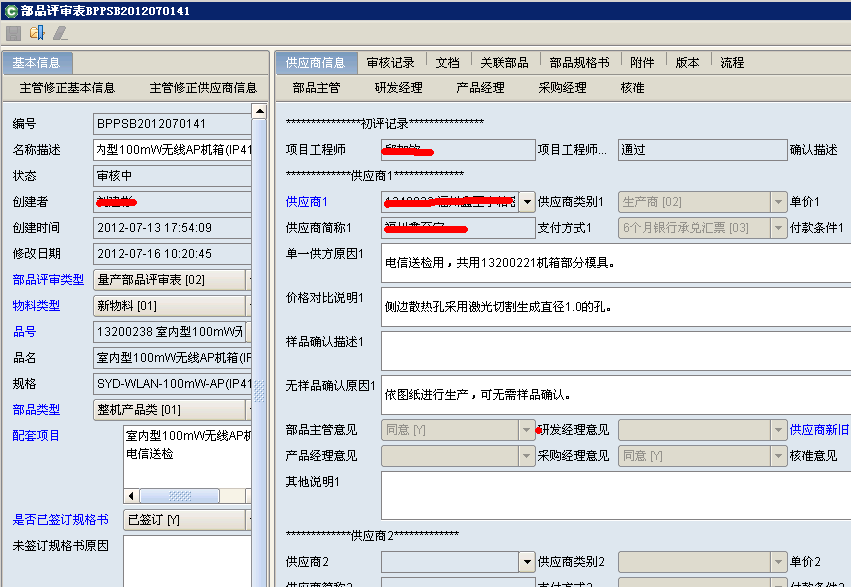
Task: Select the 流程 tab
Action: pyautogui.click(x=732, y=62)
